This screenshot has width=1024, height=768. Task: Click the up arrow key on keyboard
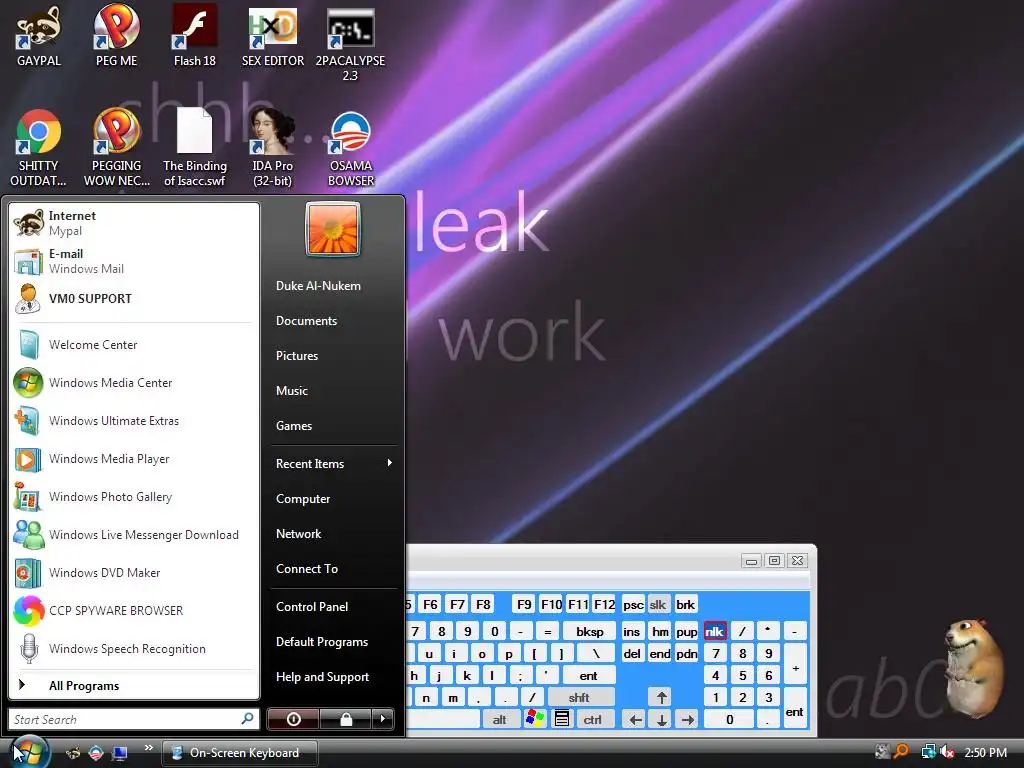(662, 697)
